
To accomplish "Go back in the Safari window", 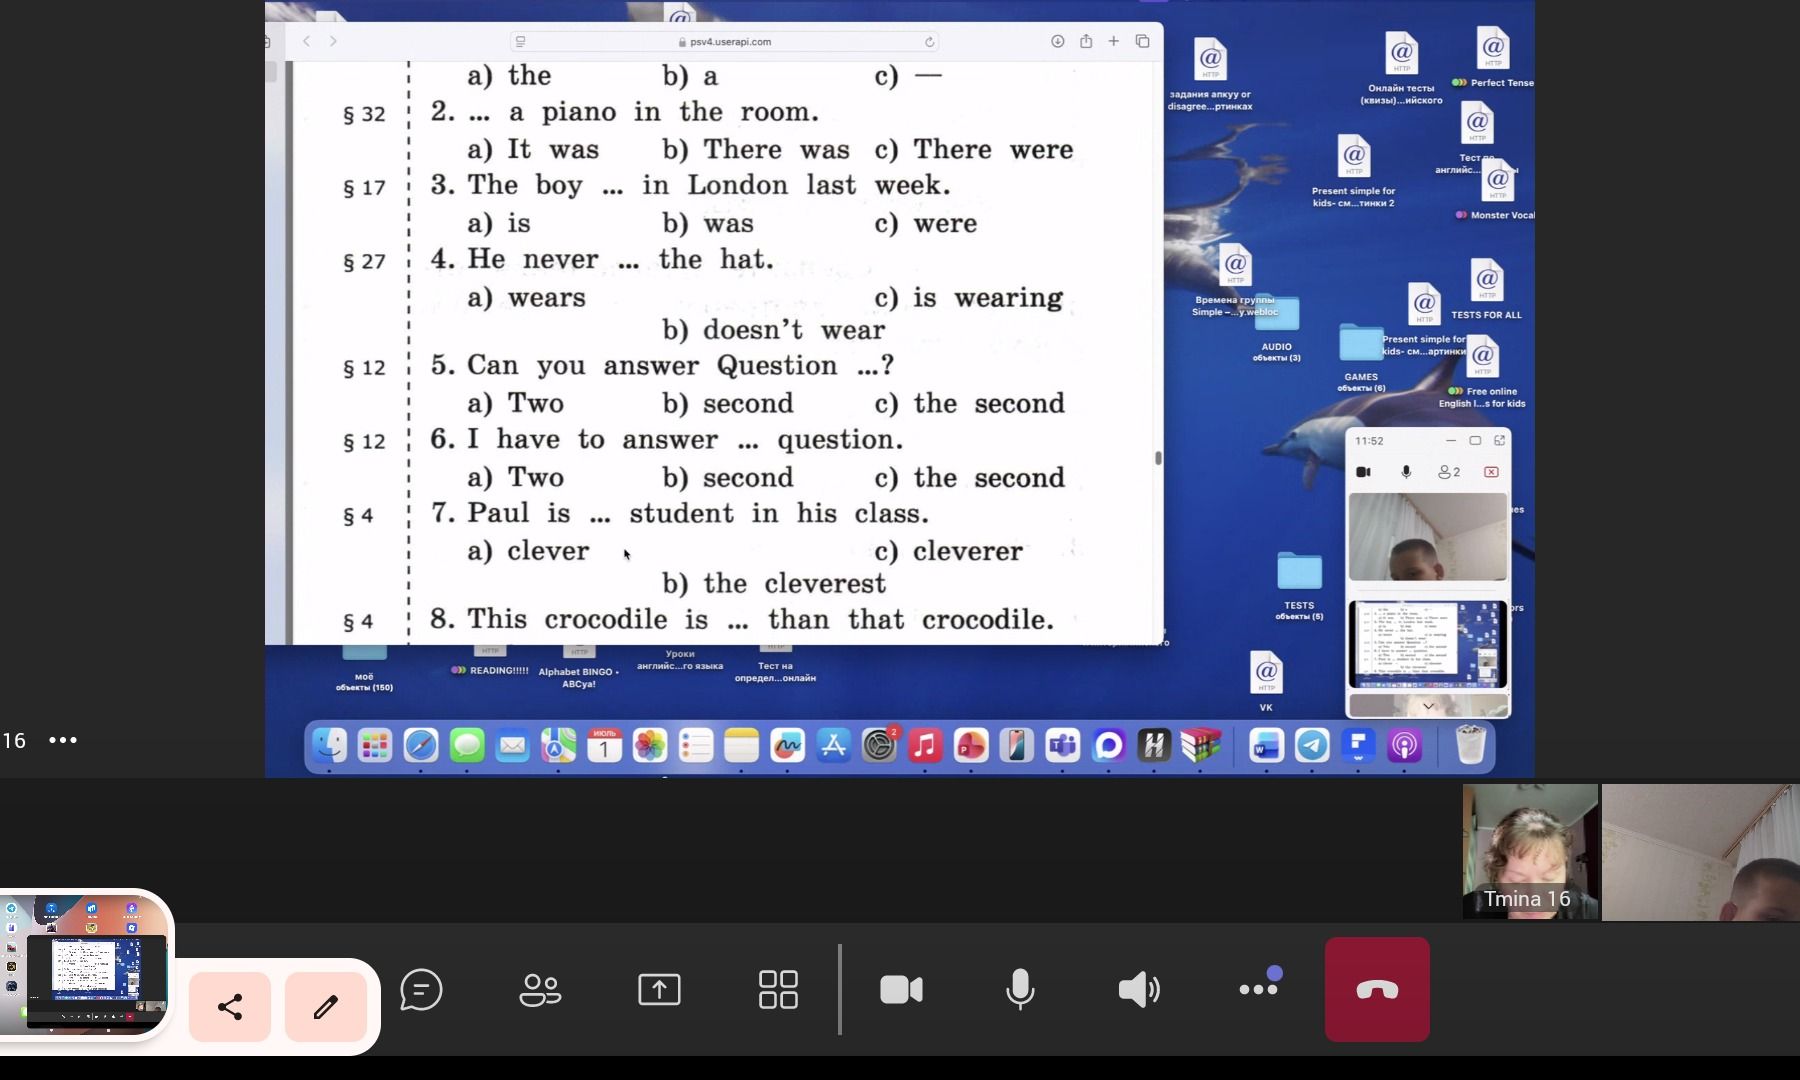I will [307, 41].
